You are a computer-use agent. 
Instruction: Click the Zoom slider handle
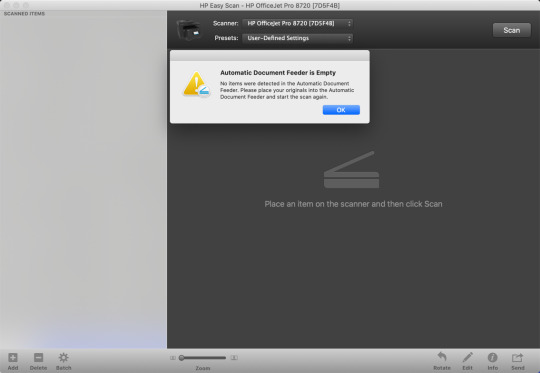[181, 358]
